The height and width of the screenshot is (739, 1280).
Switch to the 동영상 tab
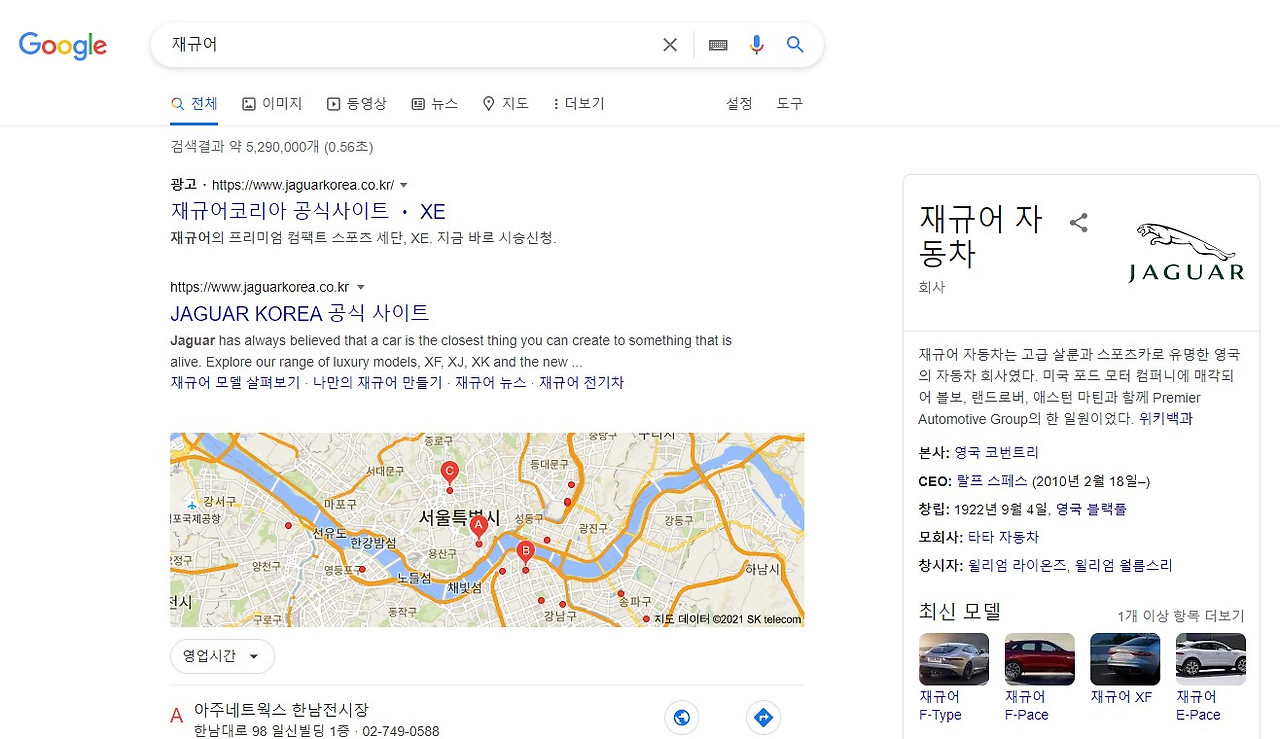coord(357,104)
